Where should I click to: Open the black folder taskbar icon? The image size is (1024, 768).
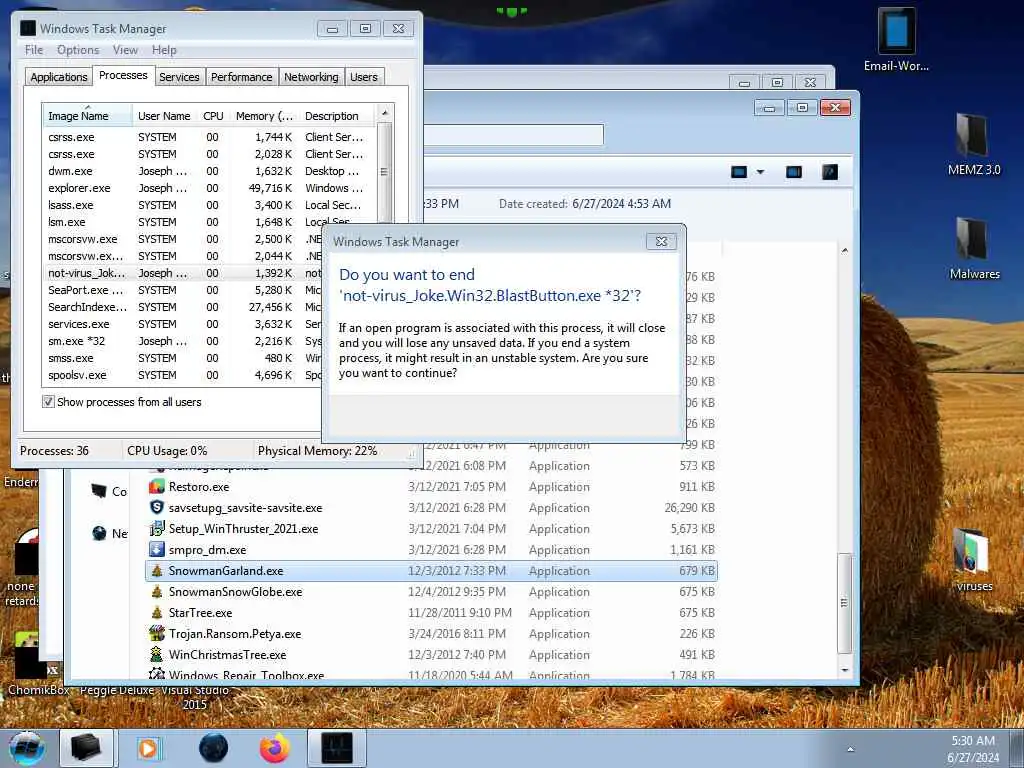coord(86,748)
